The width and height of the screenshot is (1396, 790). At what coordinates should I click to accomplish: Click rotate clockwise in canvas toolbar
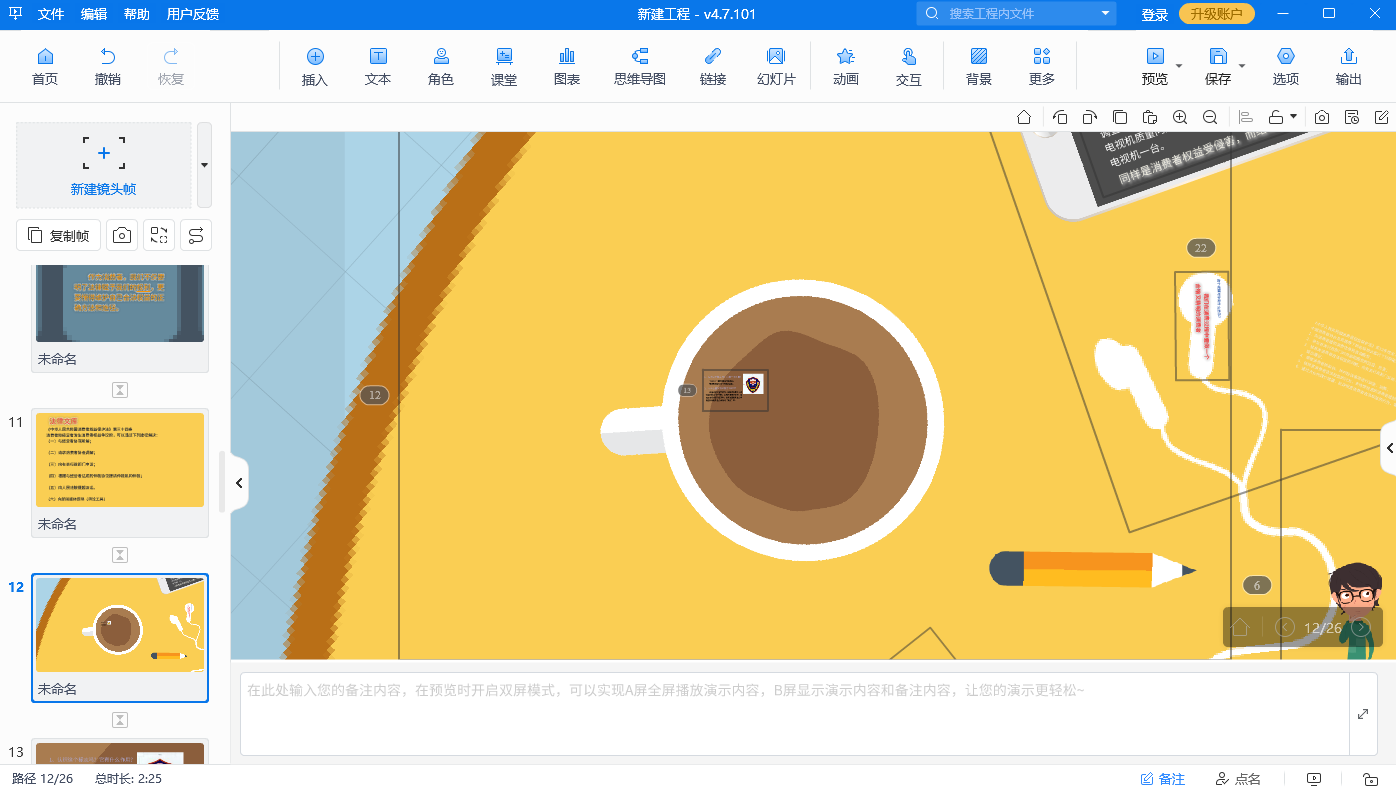tap(1090, 117)
